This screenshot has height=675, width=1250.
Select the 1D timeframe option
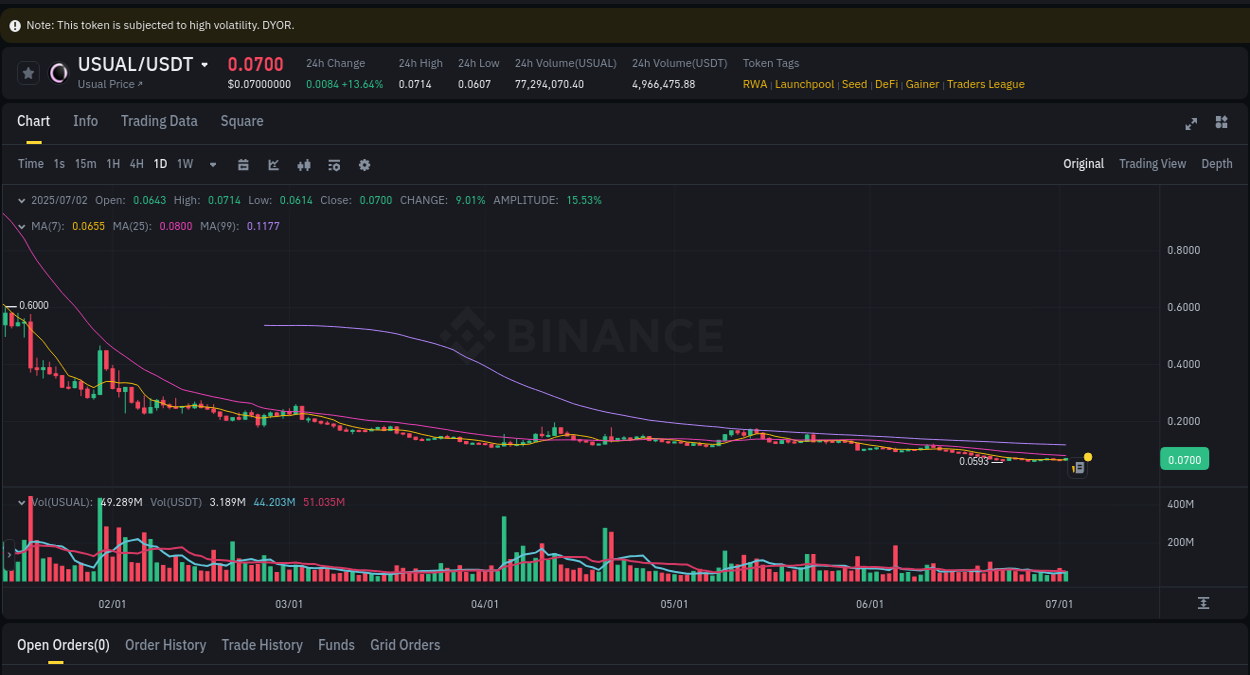coord(160,164)
